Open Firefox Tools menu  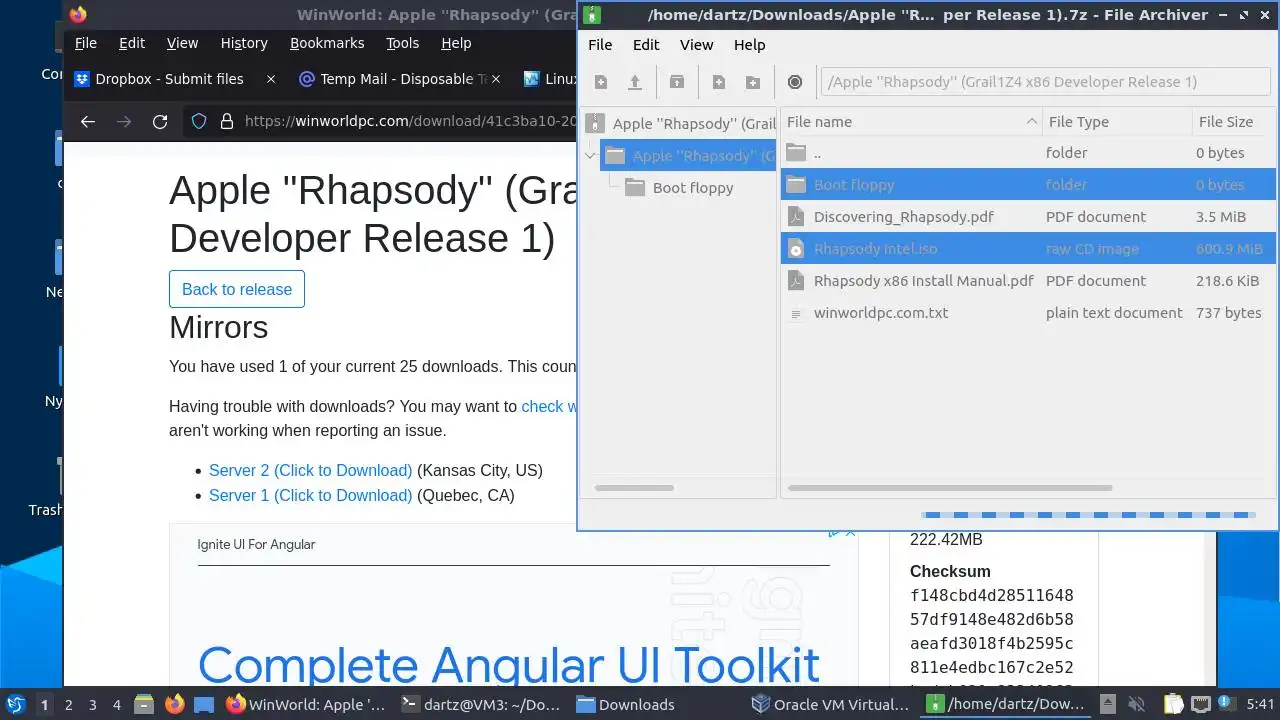pyautogui.click(x=402, y=43)
